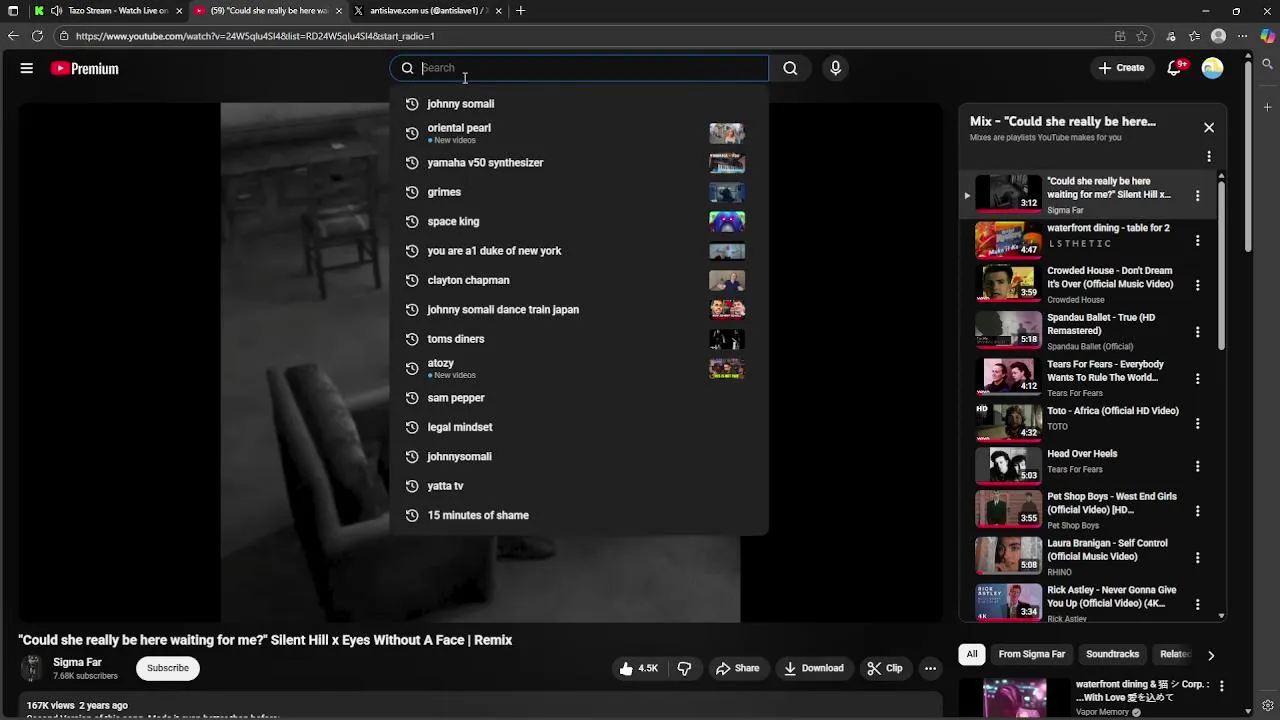
Task: Close the Mix playlist panel
Action: (1209, 128)
